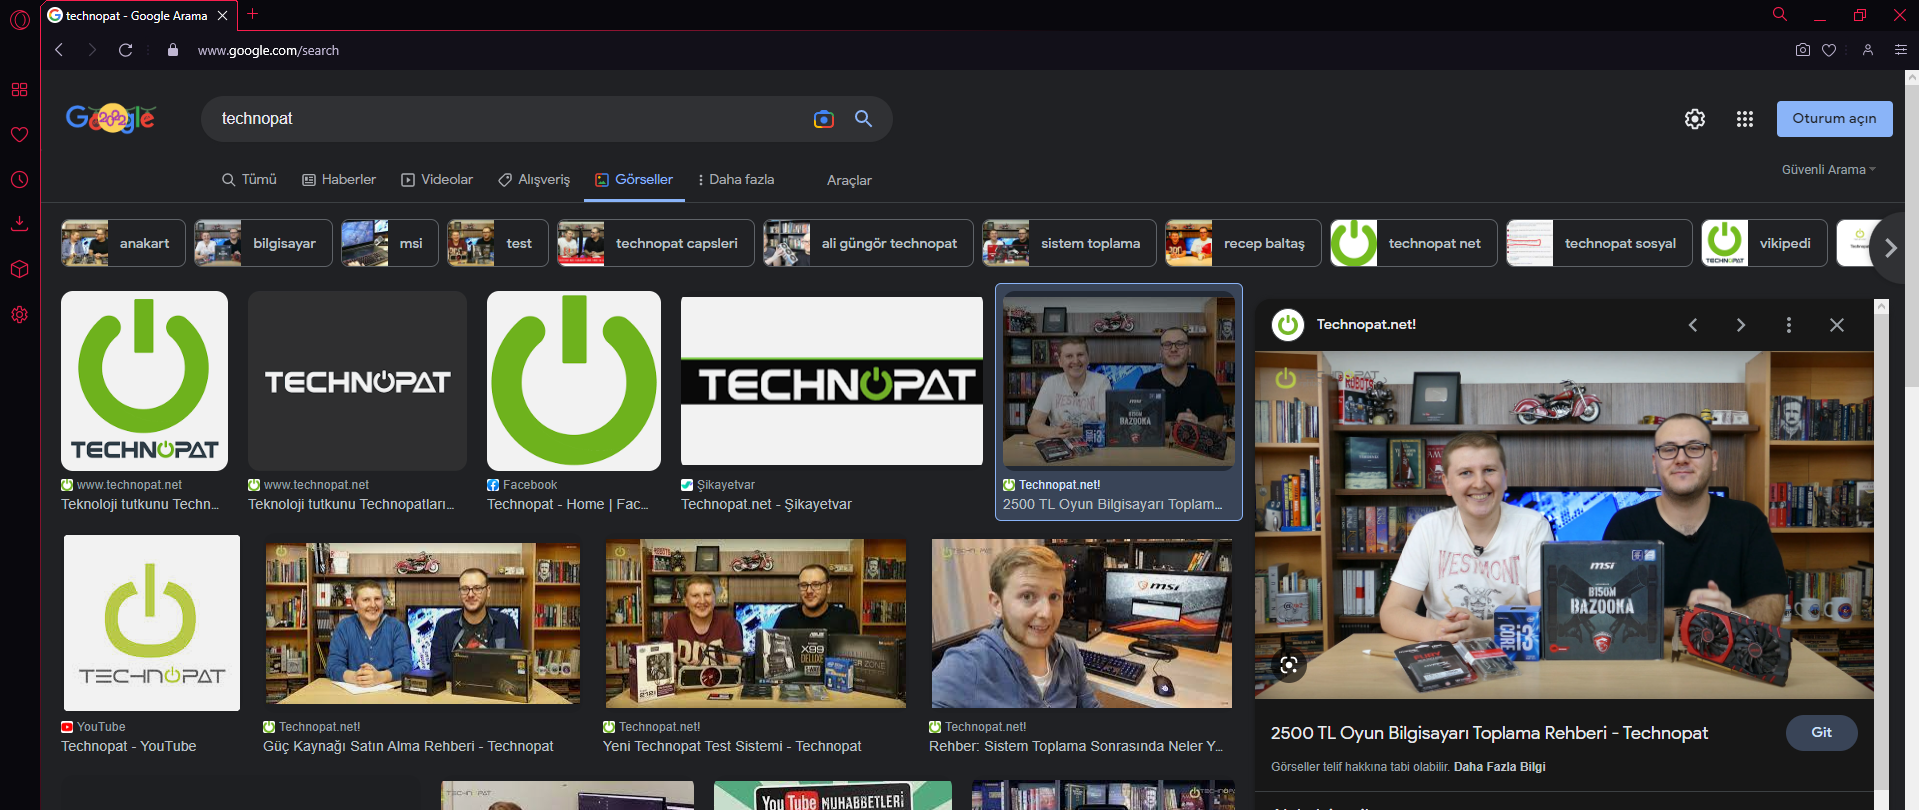Submit search with magnifier icon
The image size is (1919, 810).
coord(863,119)
